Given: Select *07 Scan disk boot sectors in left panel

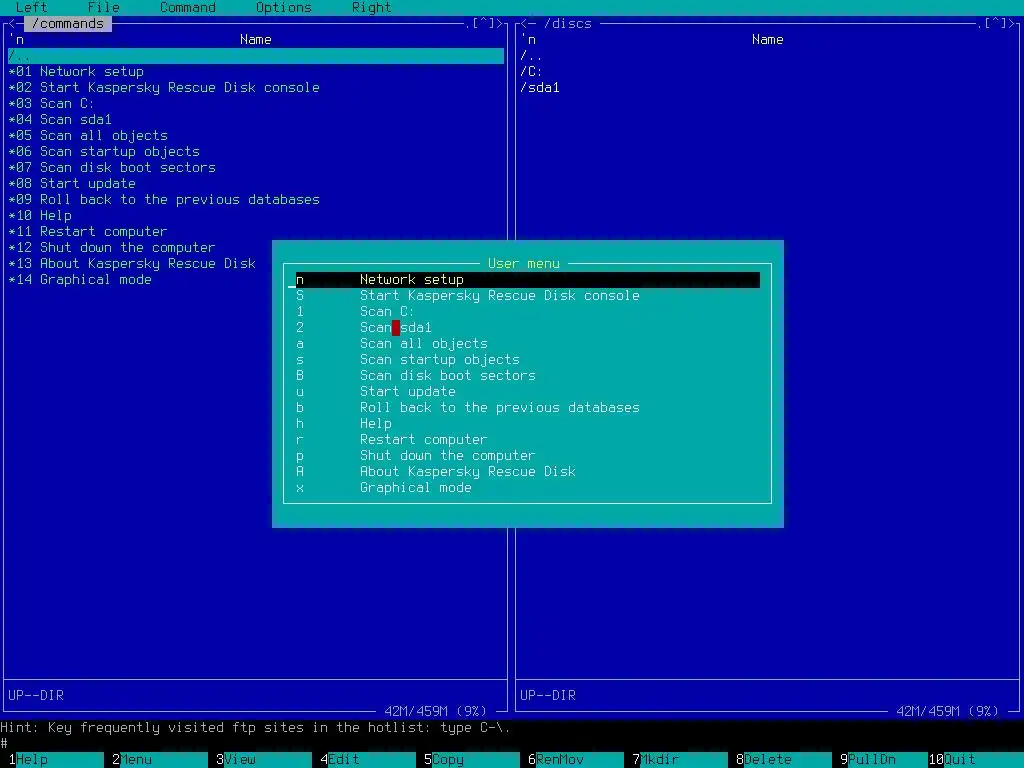Looking at the screenshot, I should tap(256, 168).
